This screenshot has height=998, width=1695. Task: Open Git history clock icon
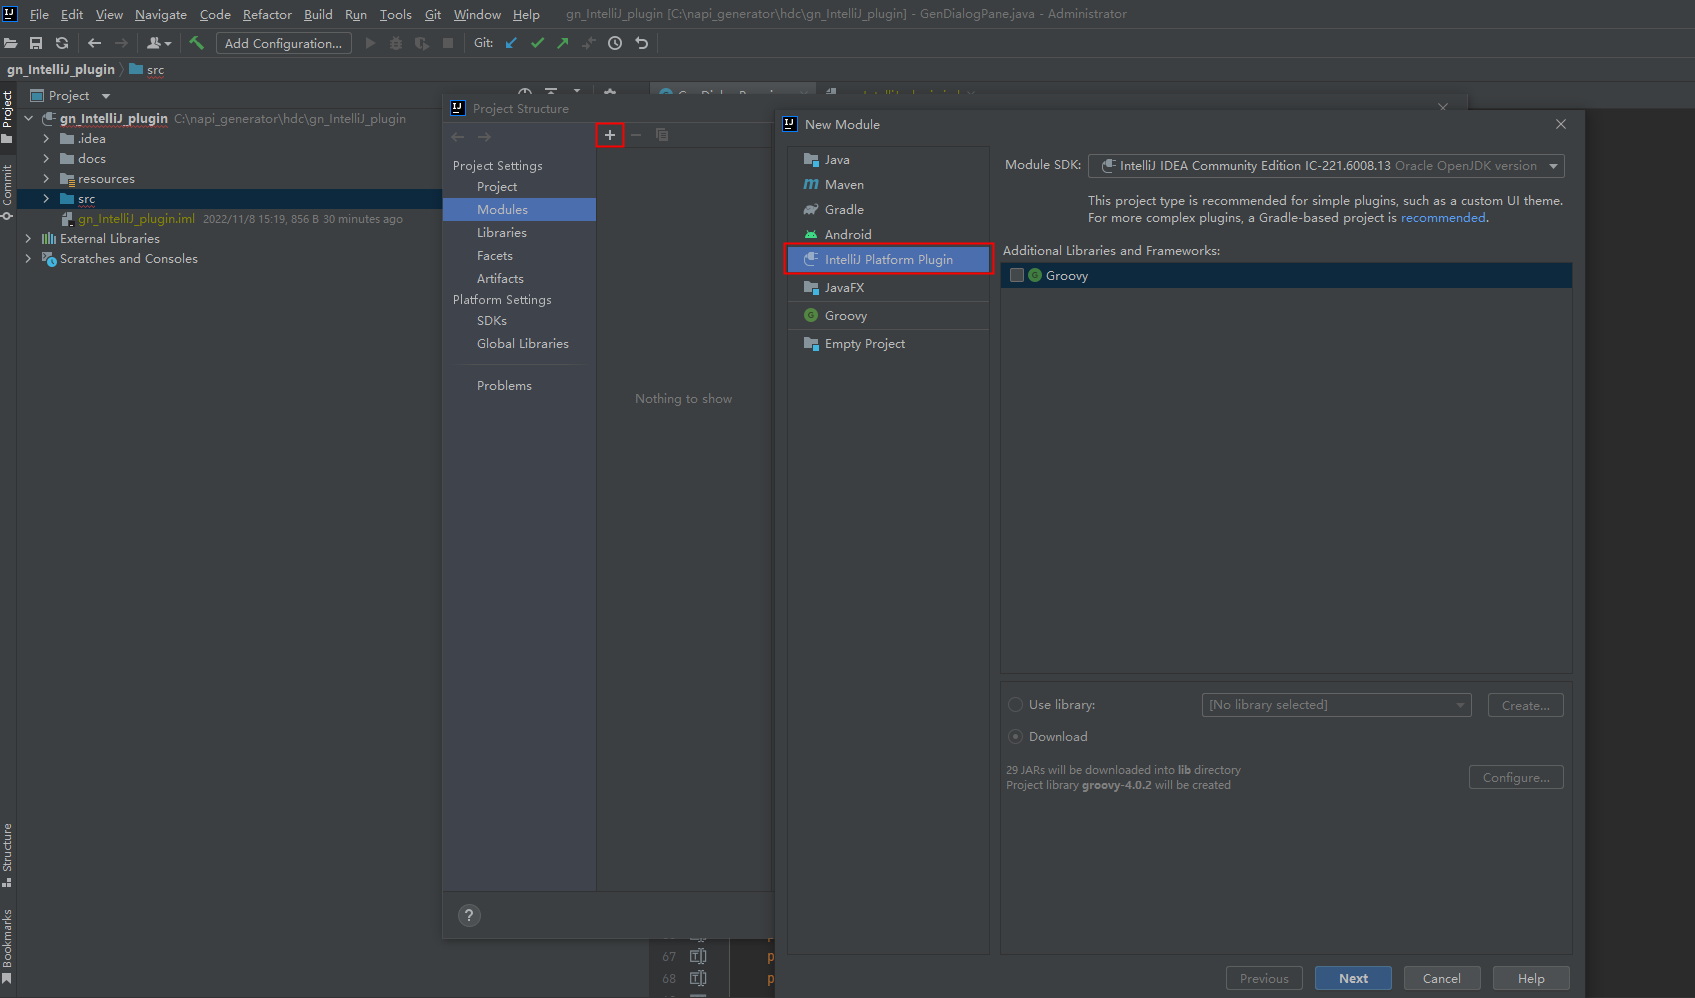pos(615,43)
